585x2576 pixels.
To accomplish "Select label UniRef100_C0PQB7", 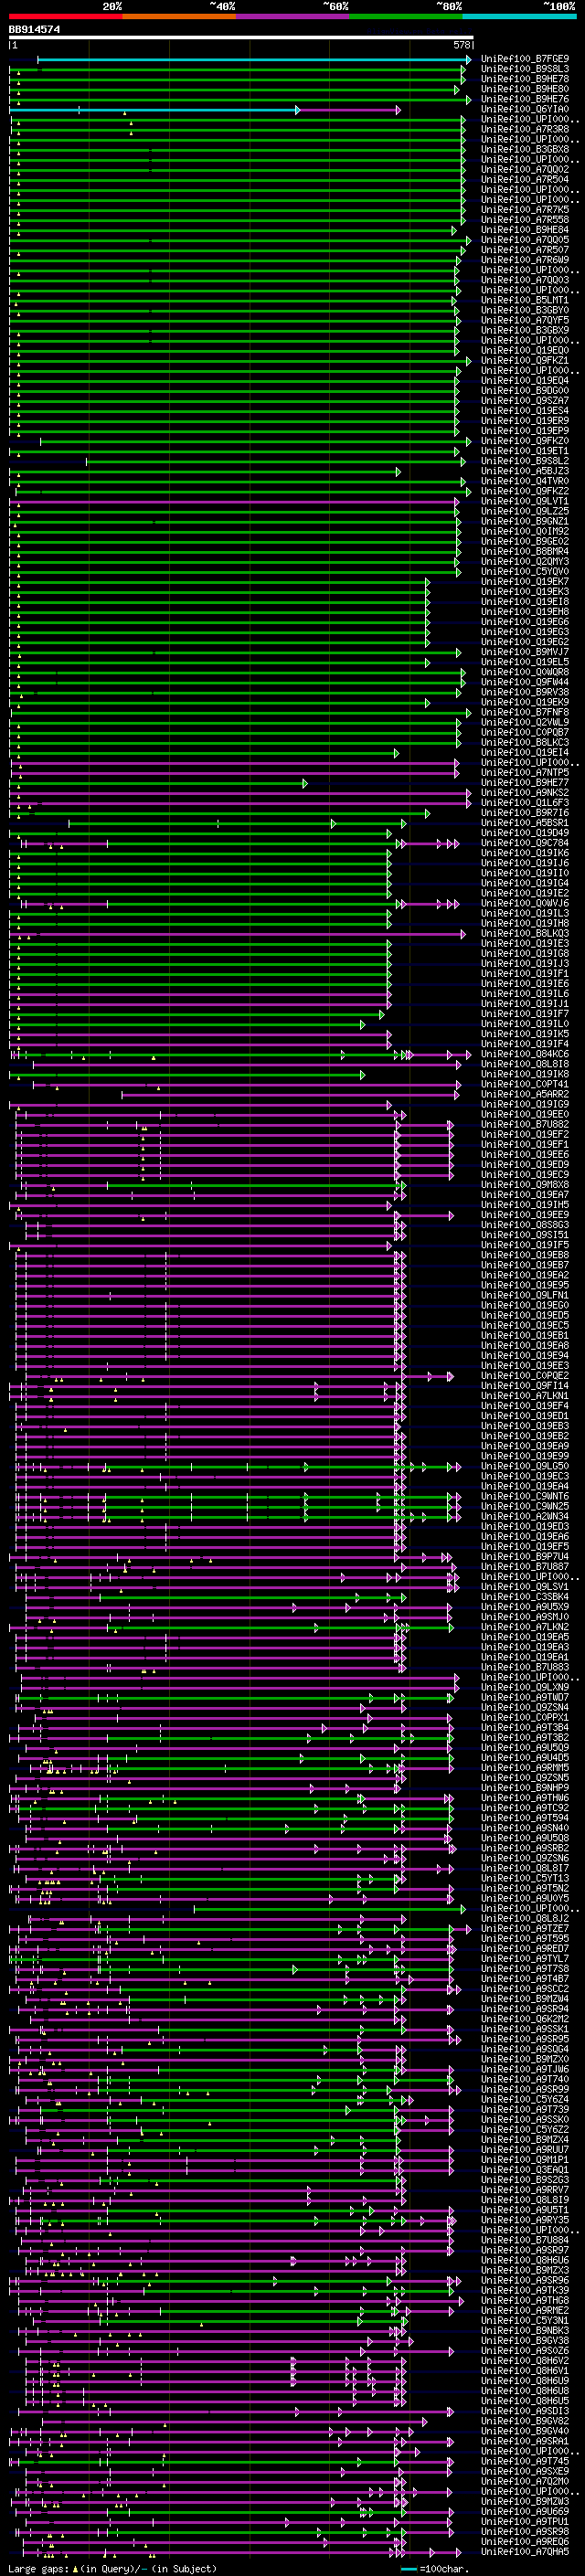I will [x=525, y=732].
